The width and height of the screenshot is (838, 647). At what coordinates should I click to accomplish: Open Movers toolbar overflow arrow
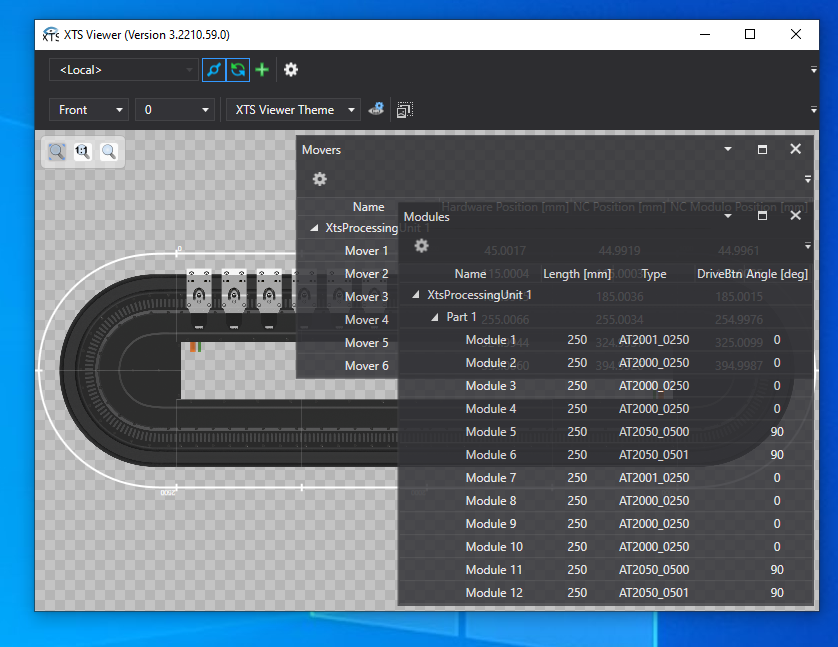tap(808, 180)
